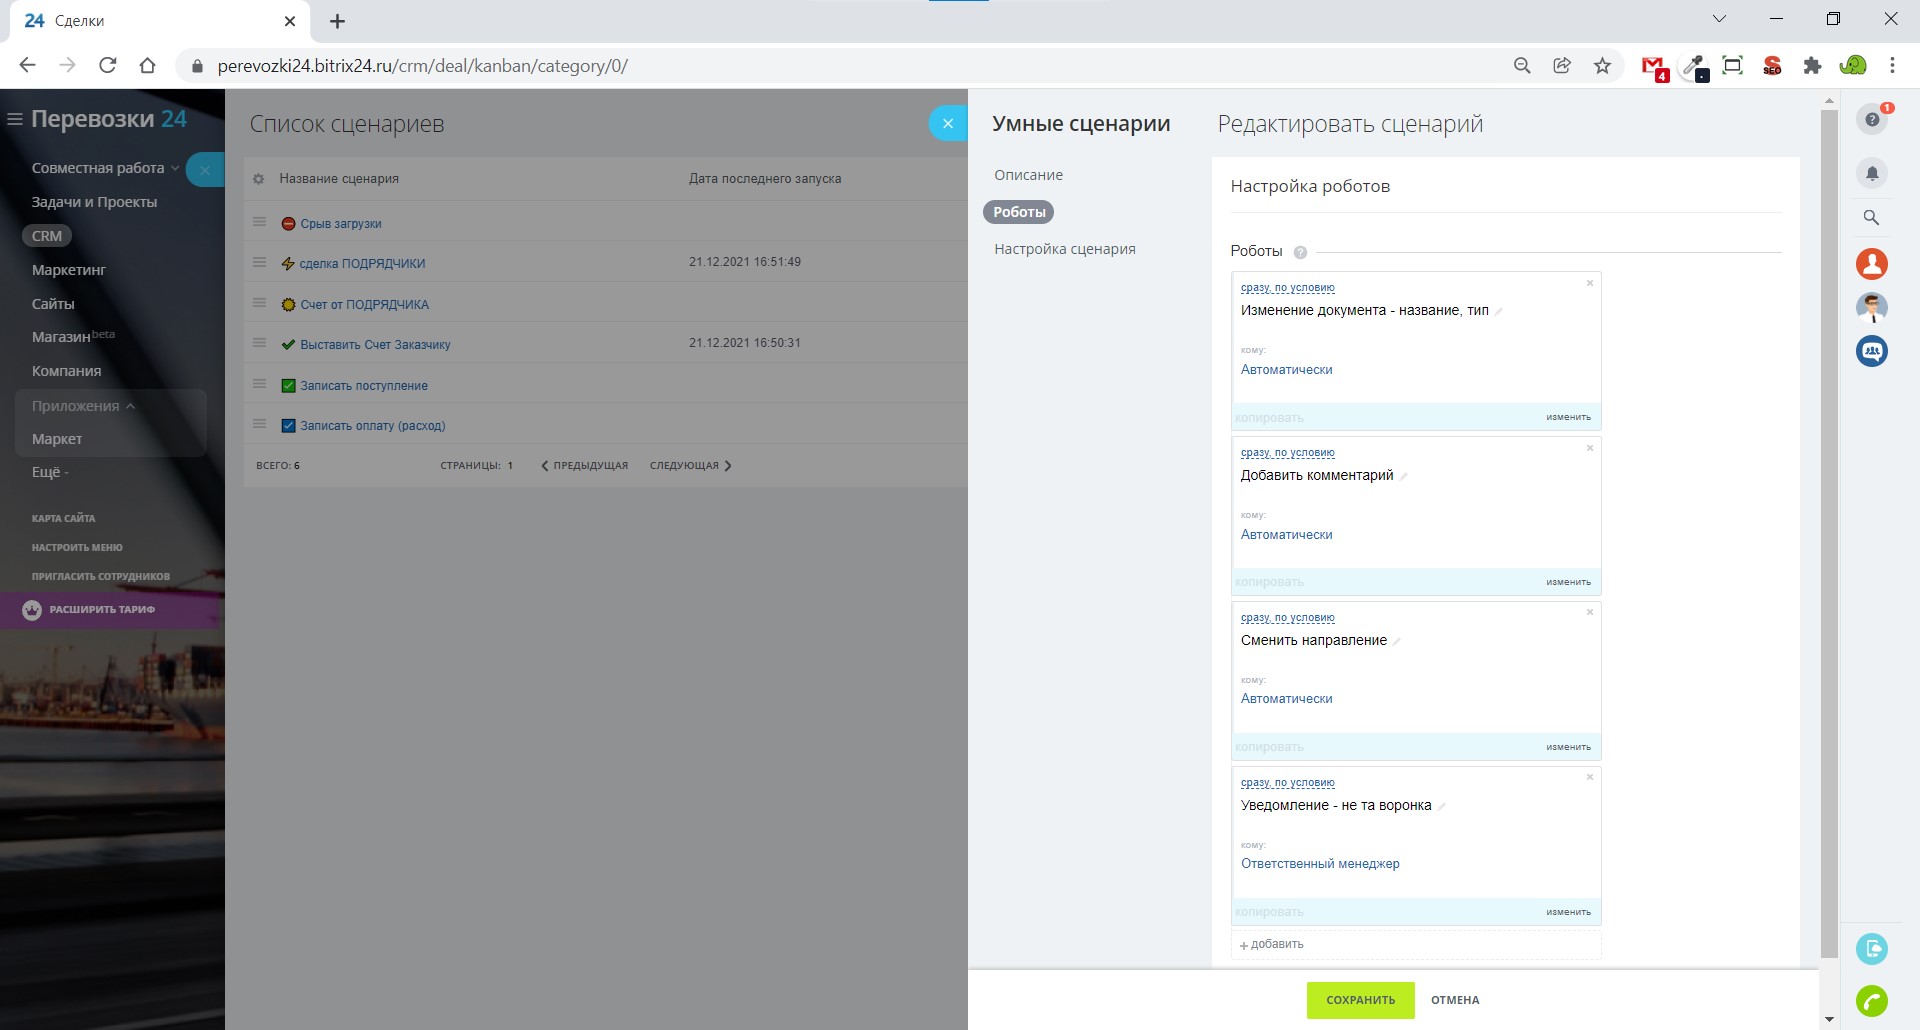
Task: Click копировать on Добавить комментарий robot
Action: pyautogui.click(x=1269, y=582)
